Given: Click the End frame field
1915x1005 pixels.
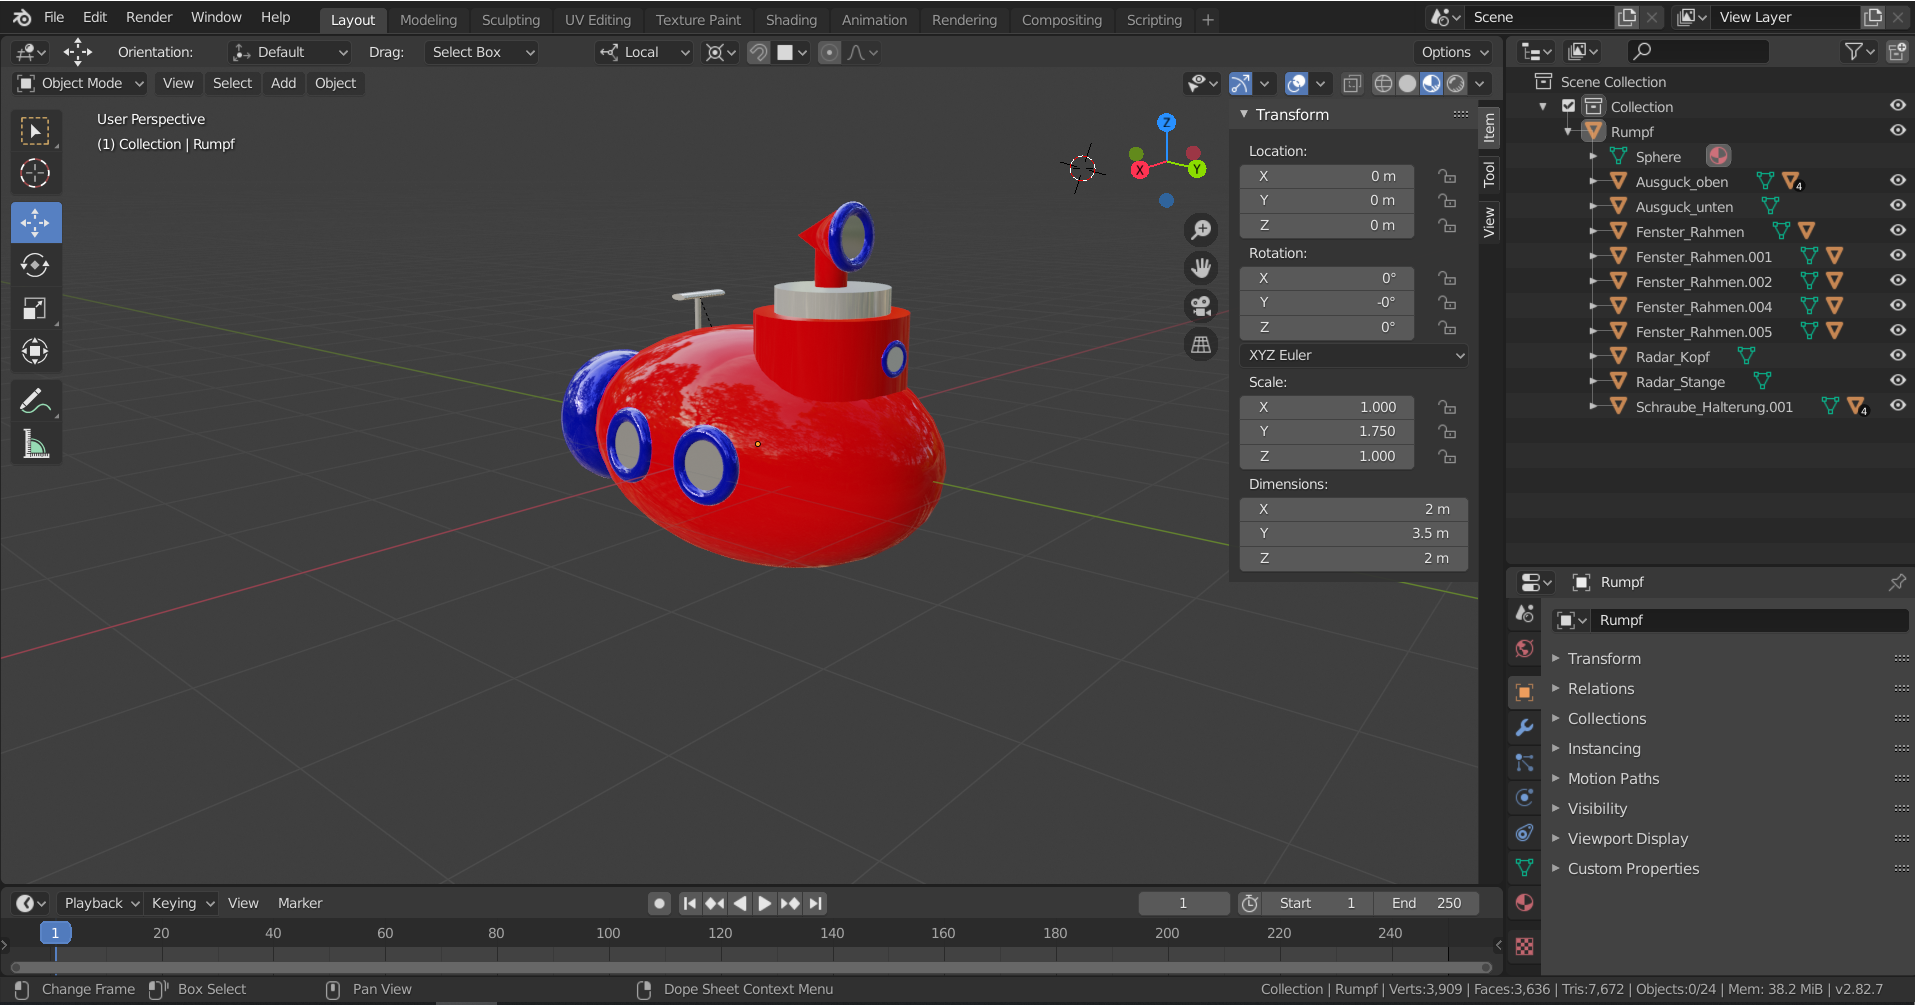Looking at the screenshot, I should [1426, 903].
